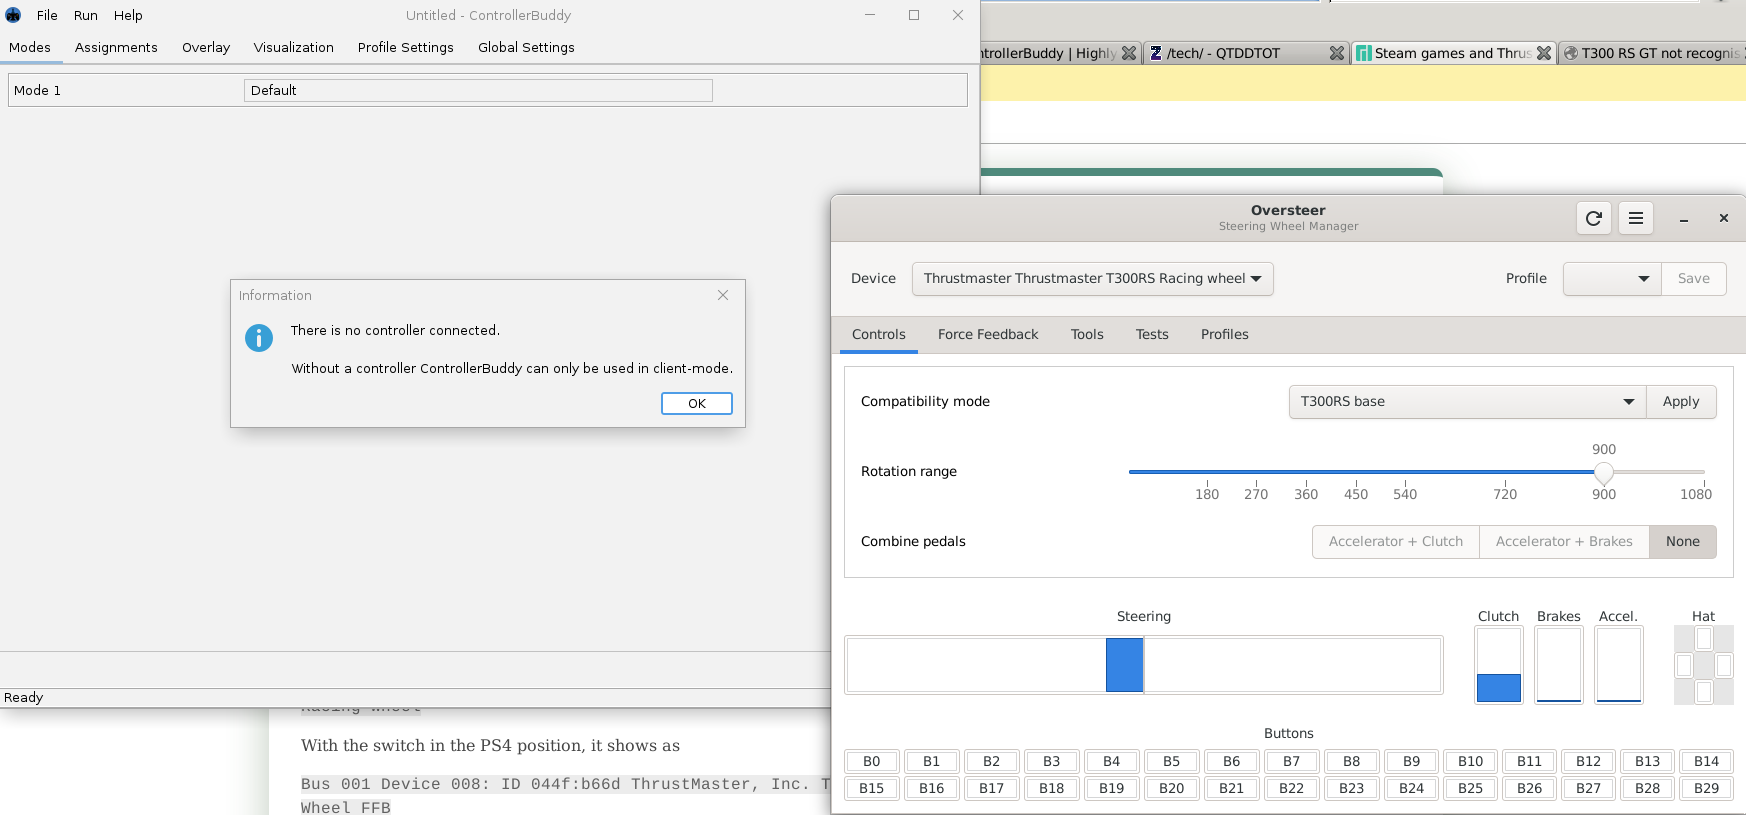Click button indicator B29
This screenshot has width=1746, height=815.
[1707, 788]
